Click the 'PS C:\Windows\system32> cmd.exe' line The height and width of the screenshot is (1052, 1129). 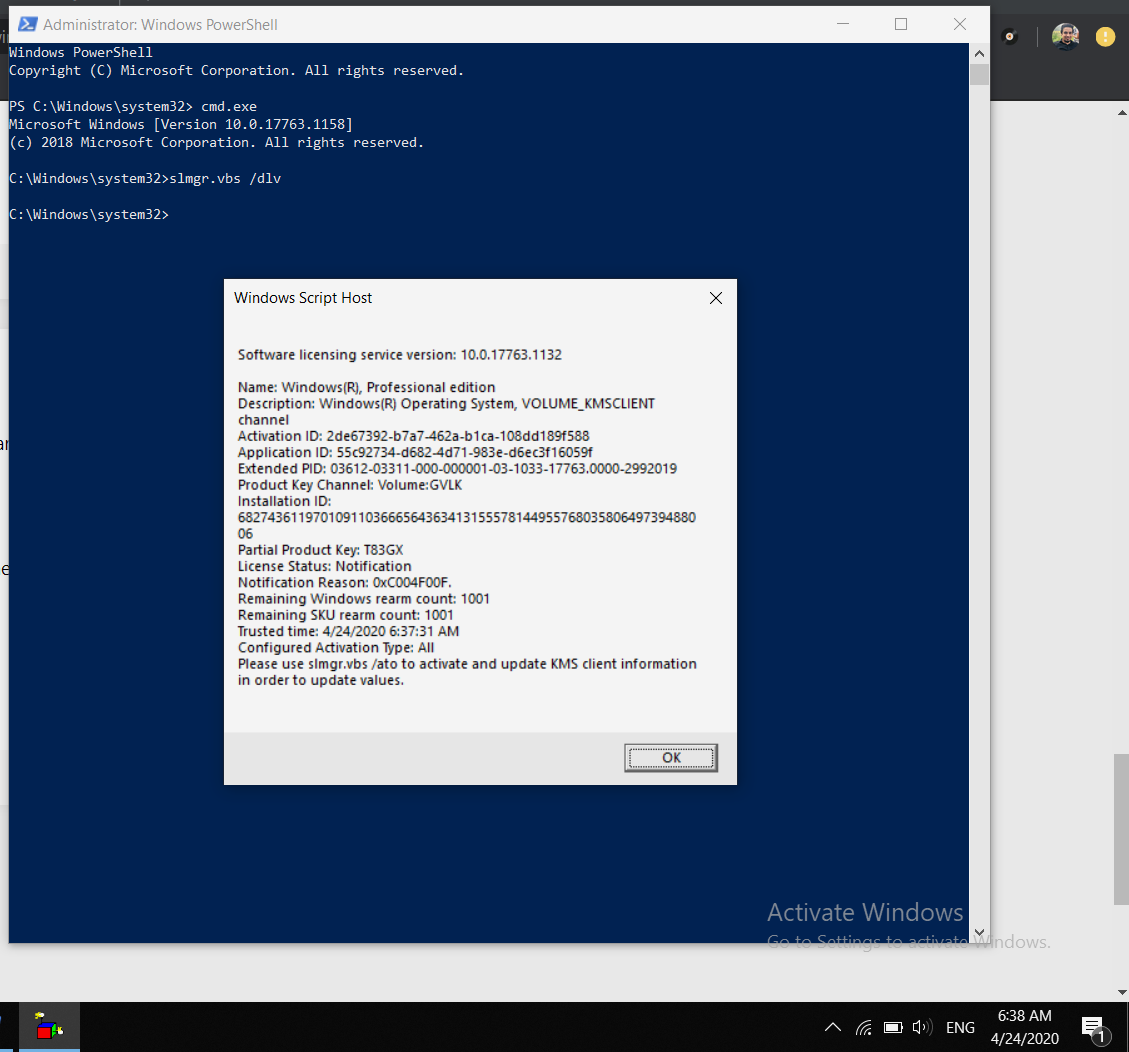click(132, 107)
